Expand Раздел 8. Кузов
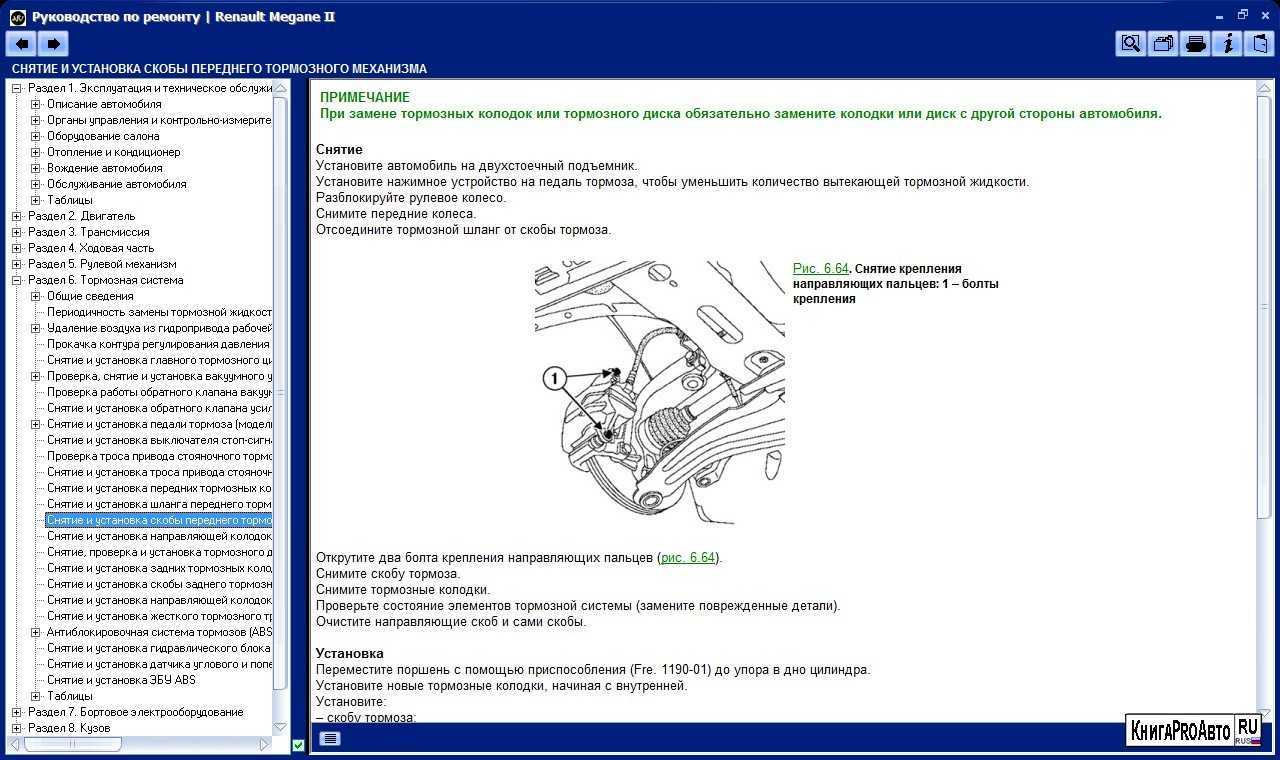This screenshot has height=760, width=1280. [17, 728]
